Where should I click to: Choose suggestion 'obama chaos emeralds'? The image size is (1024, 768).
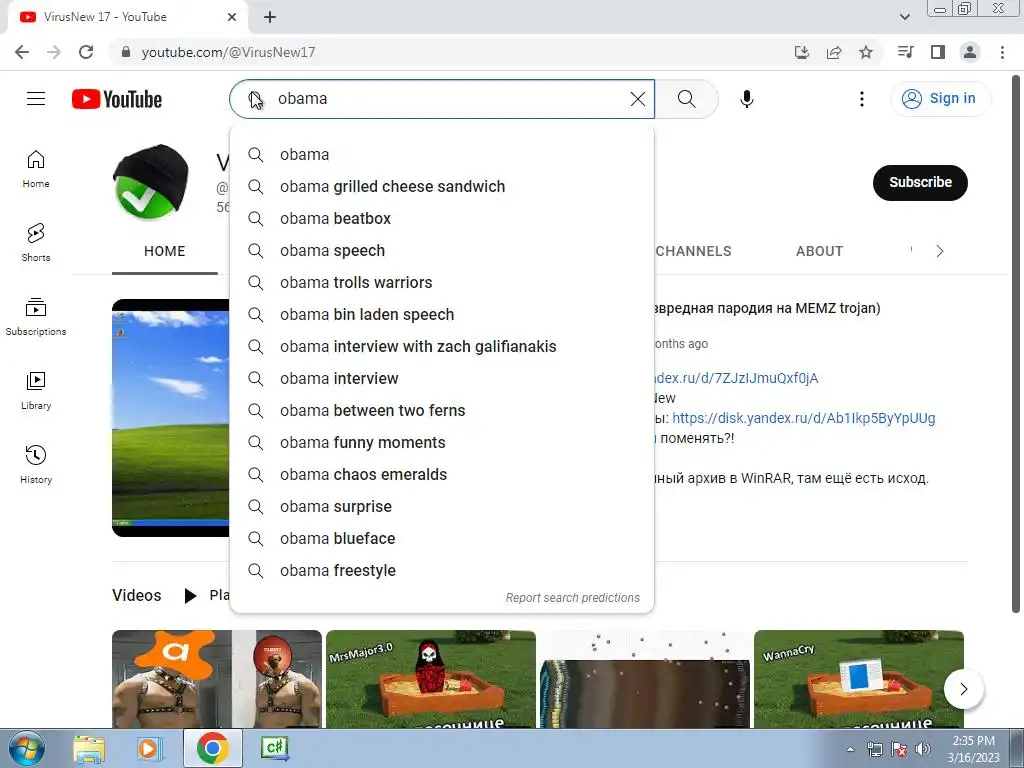[x=442, y=475]
